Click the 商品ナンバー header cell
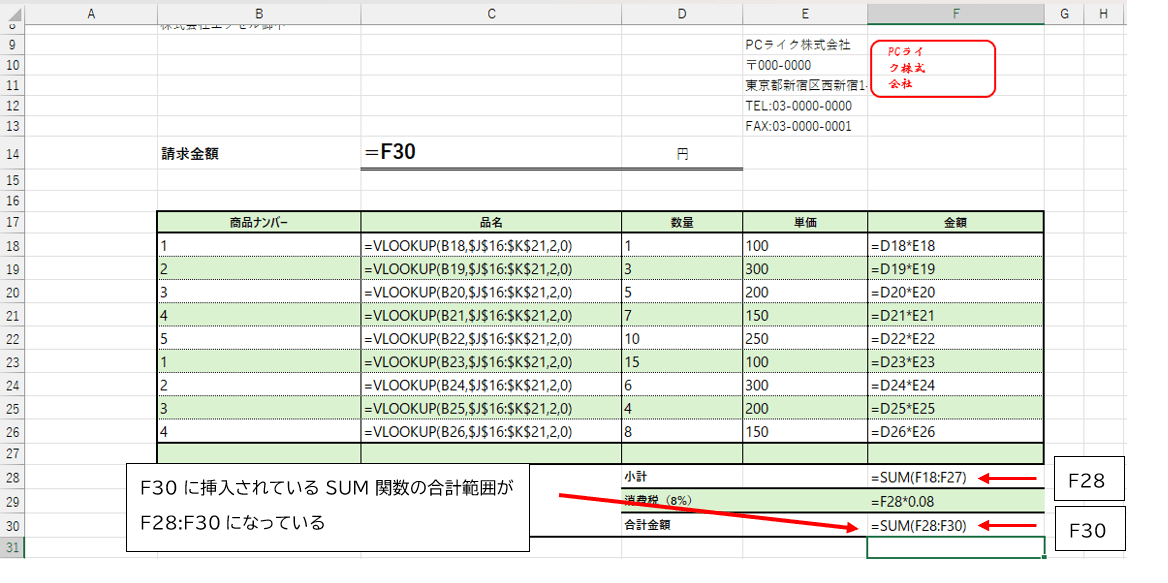The height and width of the screenshot is (583, 1168). tap(258, 222)
